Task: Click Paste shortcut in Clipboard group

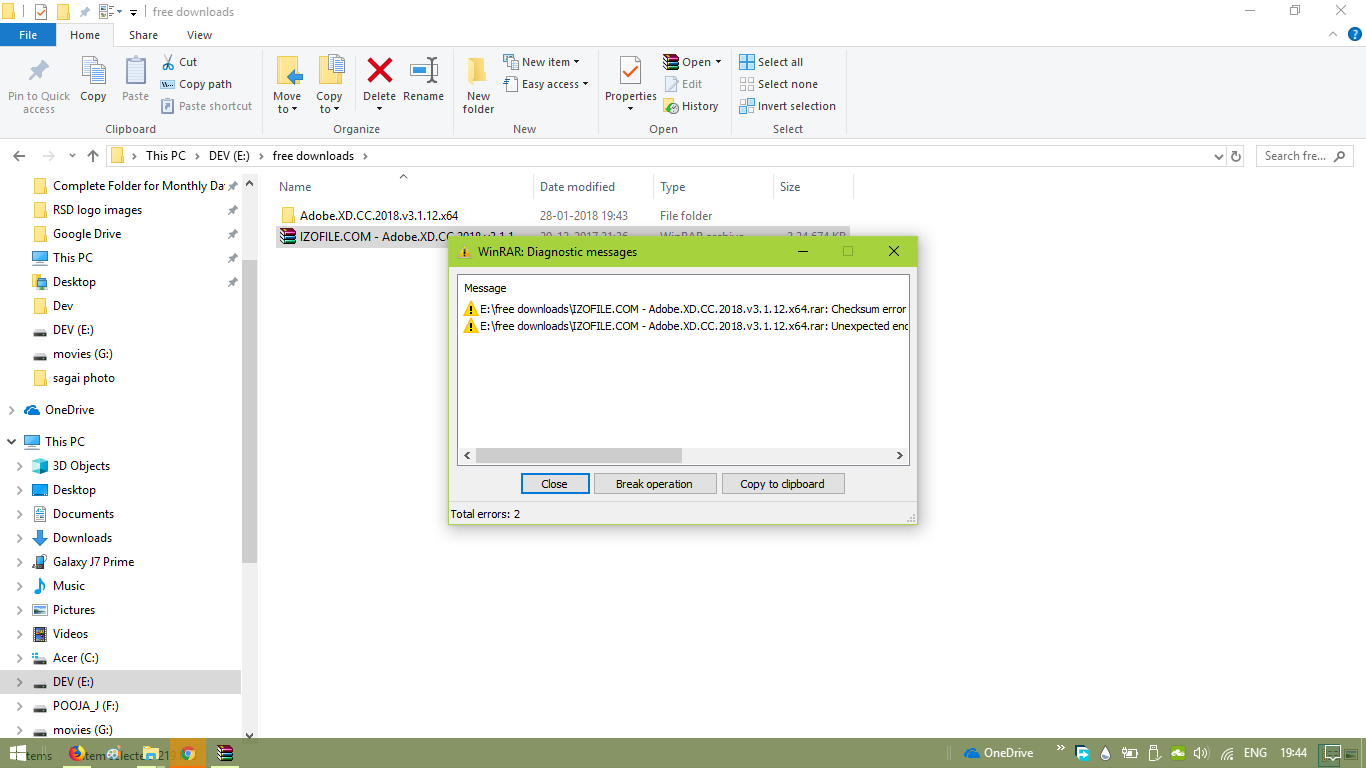Action: (206, 106)
